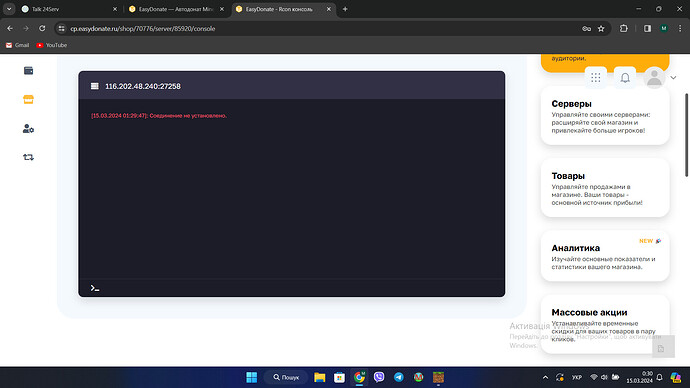The height and width of the screenshot is (388, 690).
Task: Open the browser extensions menu
Action: point(624,29)
